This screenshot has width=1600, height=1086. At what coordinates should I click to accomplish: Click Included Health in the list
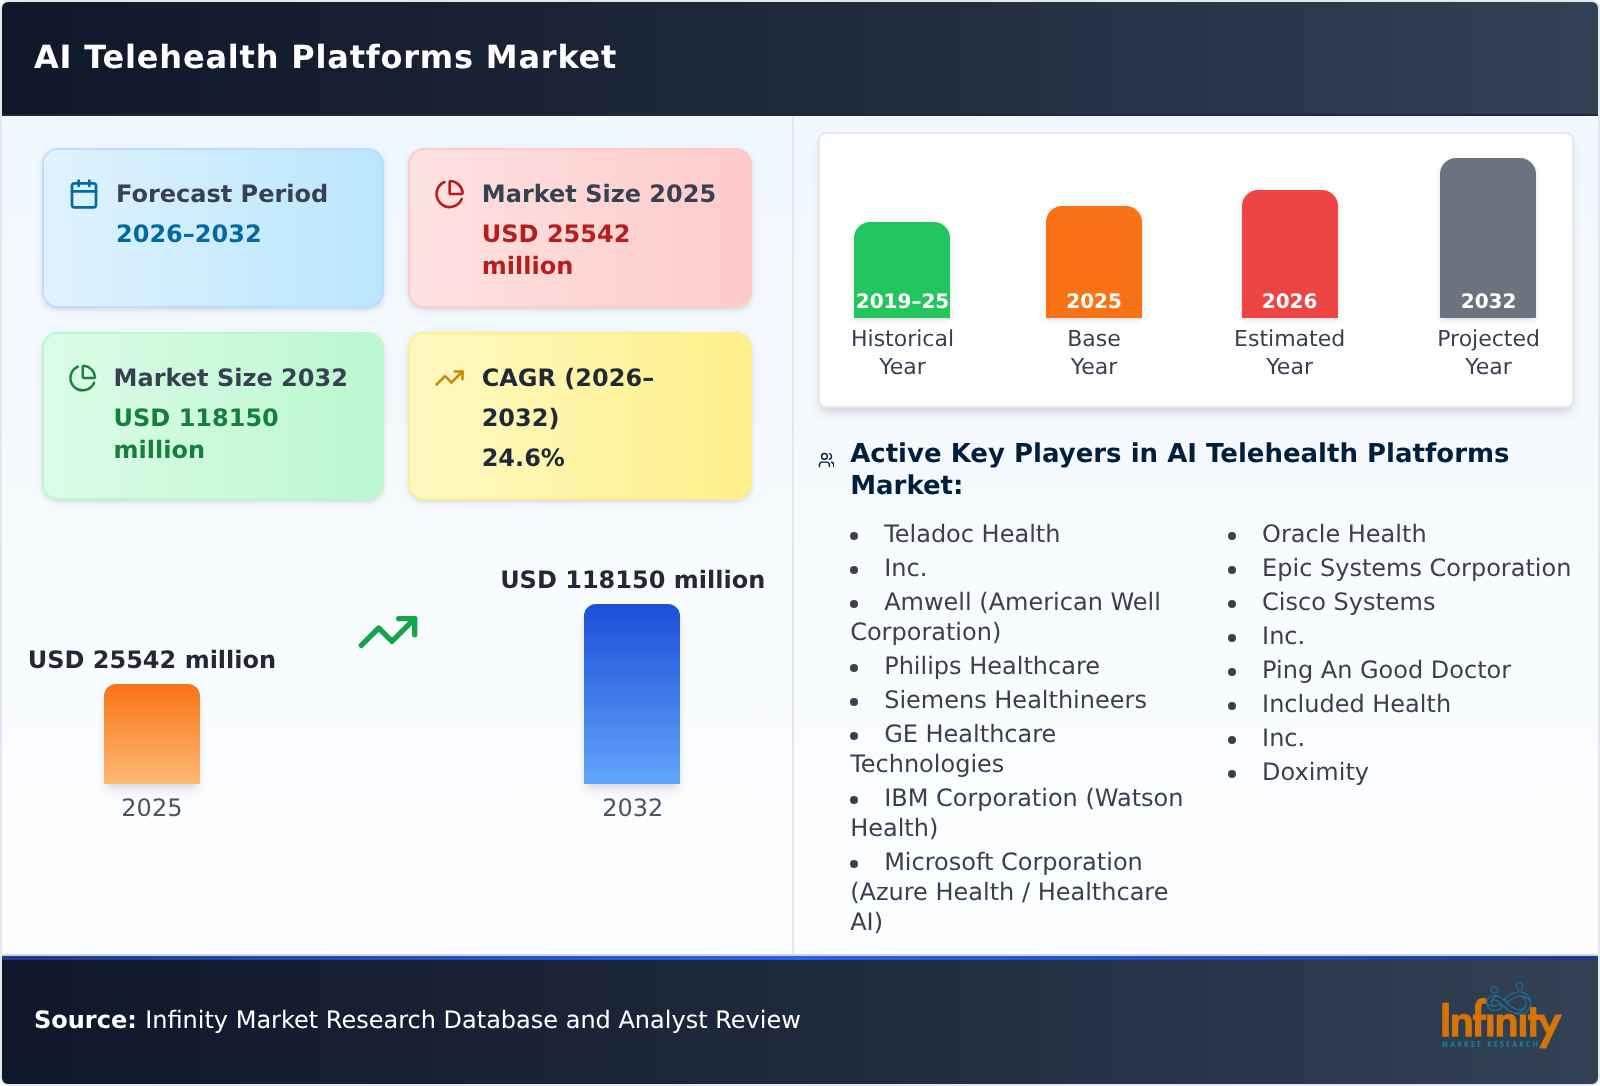click(1356, 704)
